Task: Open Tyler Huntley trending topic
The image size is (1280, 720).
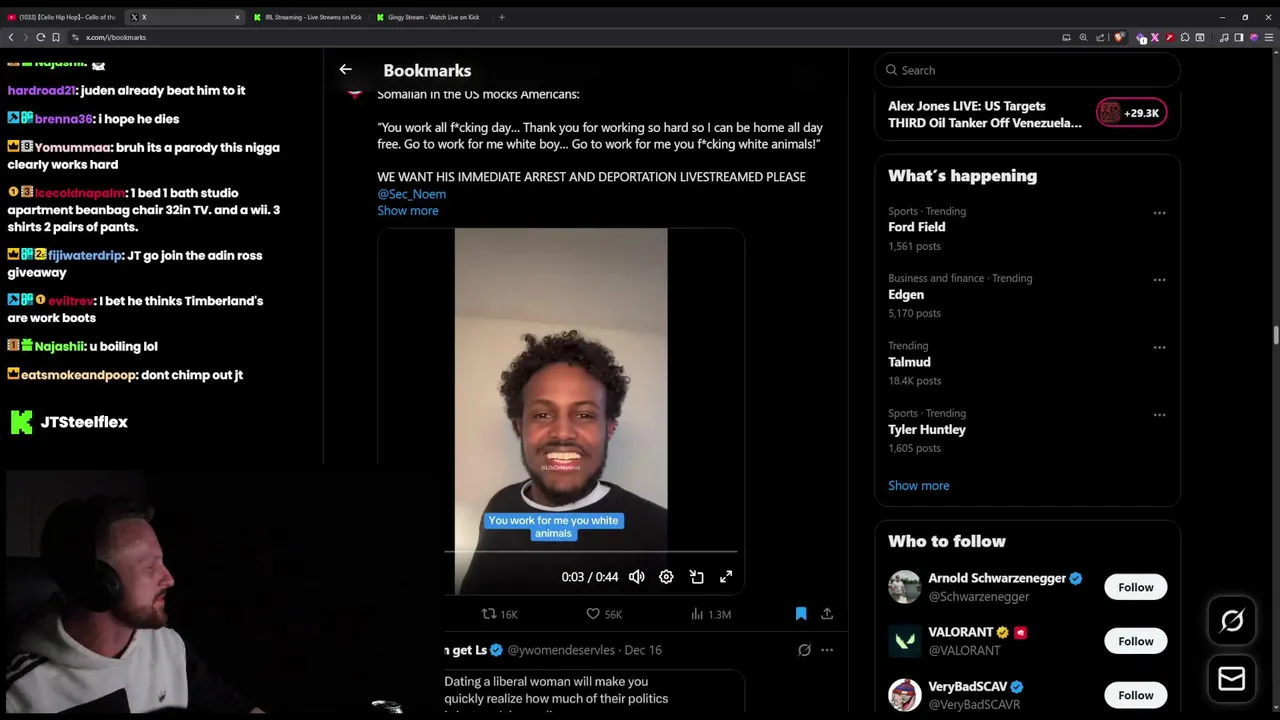Action: tap(927, 430)
